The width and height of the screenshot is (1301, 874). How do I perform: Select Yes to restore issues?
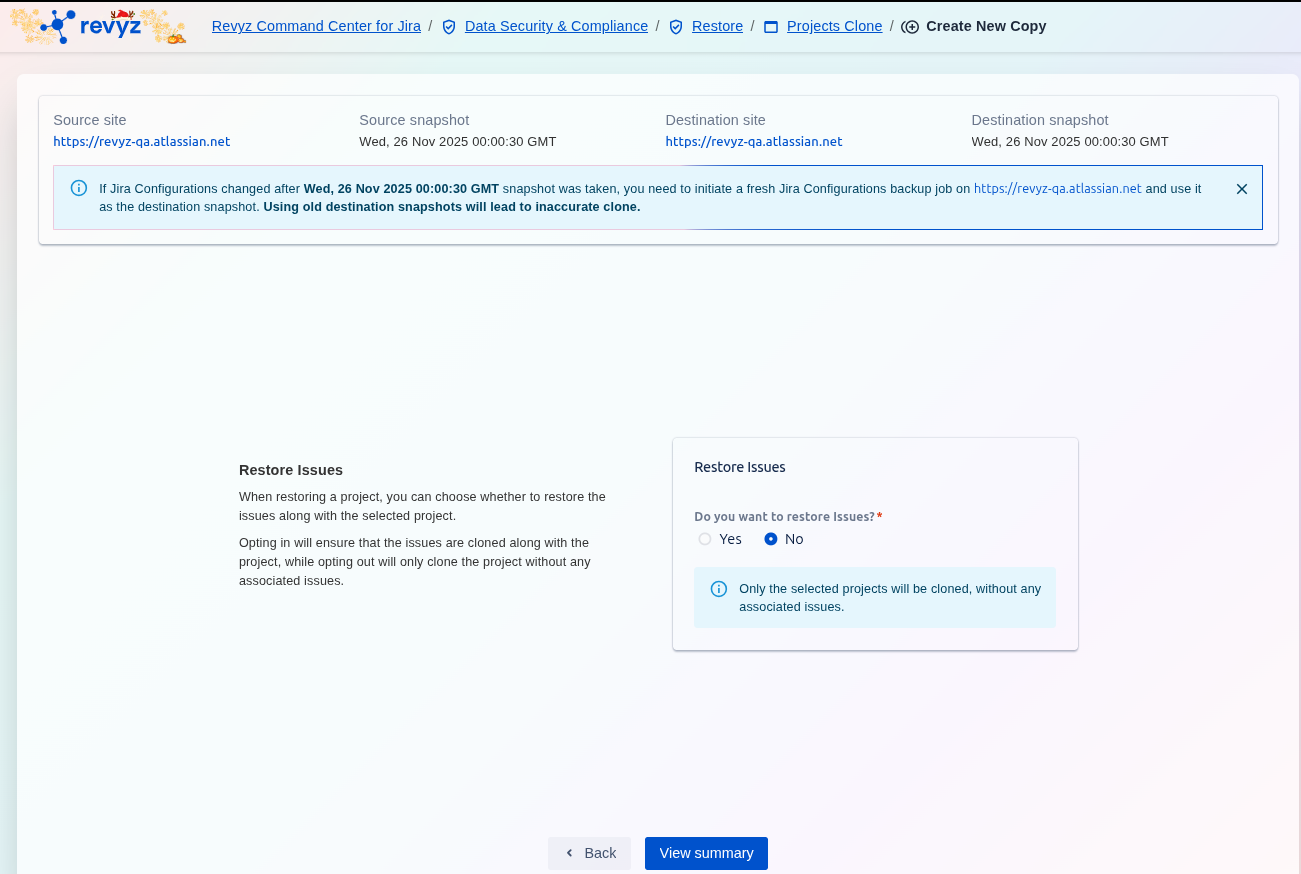point(705,539)
